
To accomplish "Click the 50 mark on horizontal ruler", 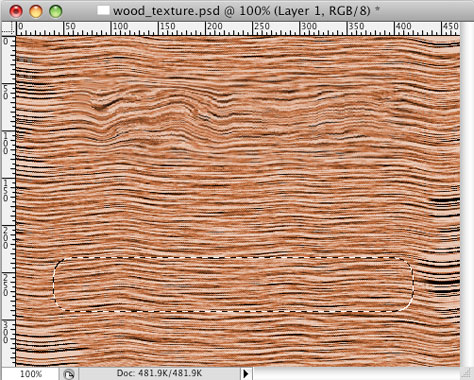I will point(69,27).
